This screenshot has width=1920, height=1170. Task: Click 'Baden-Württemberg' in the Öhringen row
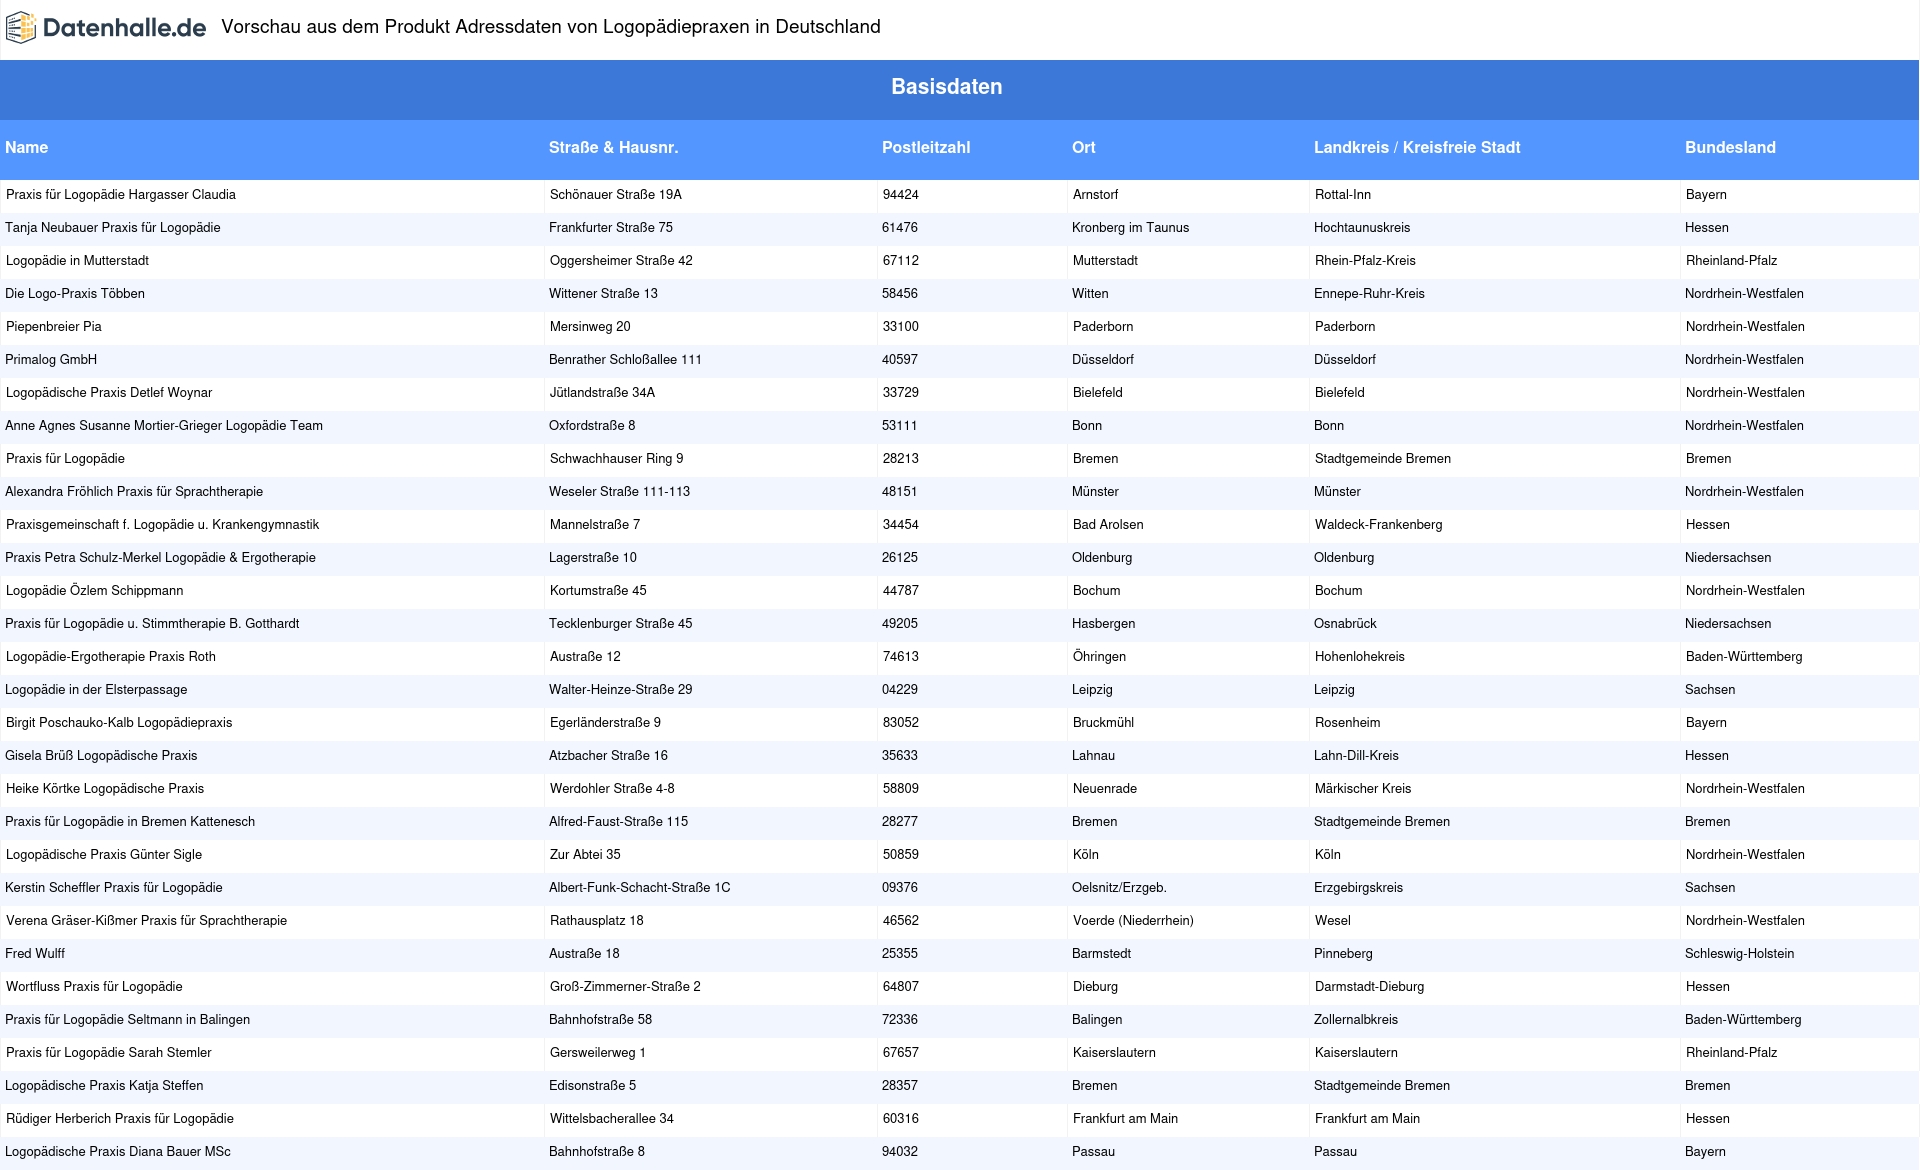(1744, 656)
